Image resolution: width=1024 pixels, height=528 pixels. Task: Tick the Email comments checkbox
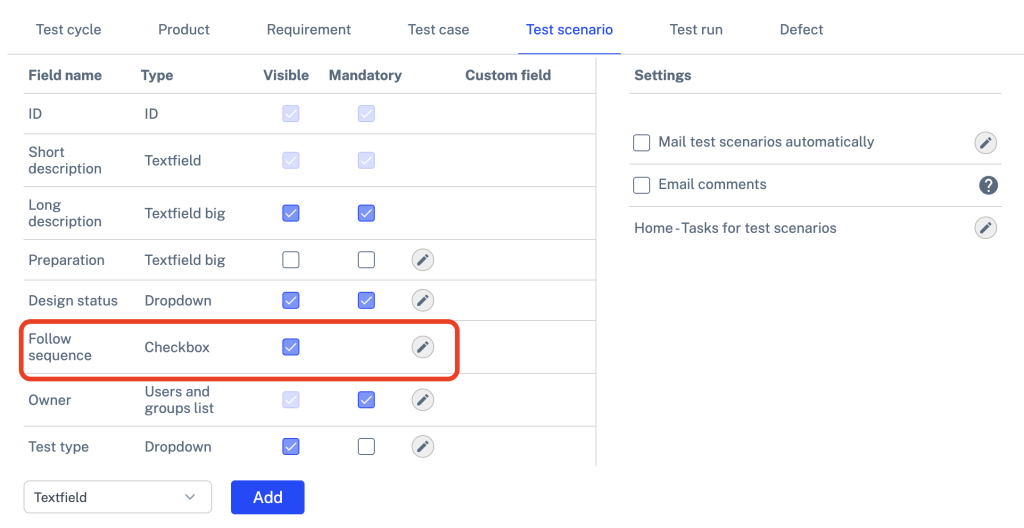click(x=642, y=185)
